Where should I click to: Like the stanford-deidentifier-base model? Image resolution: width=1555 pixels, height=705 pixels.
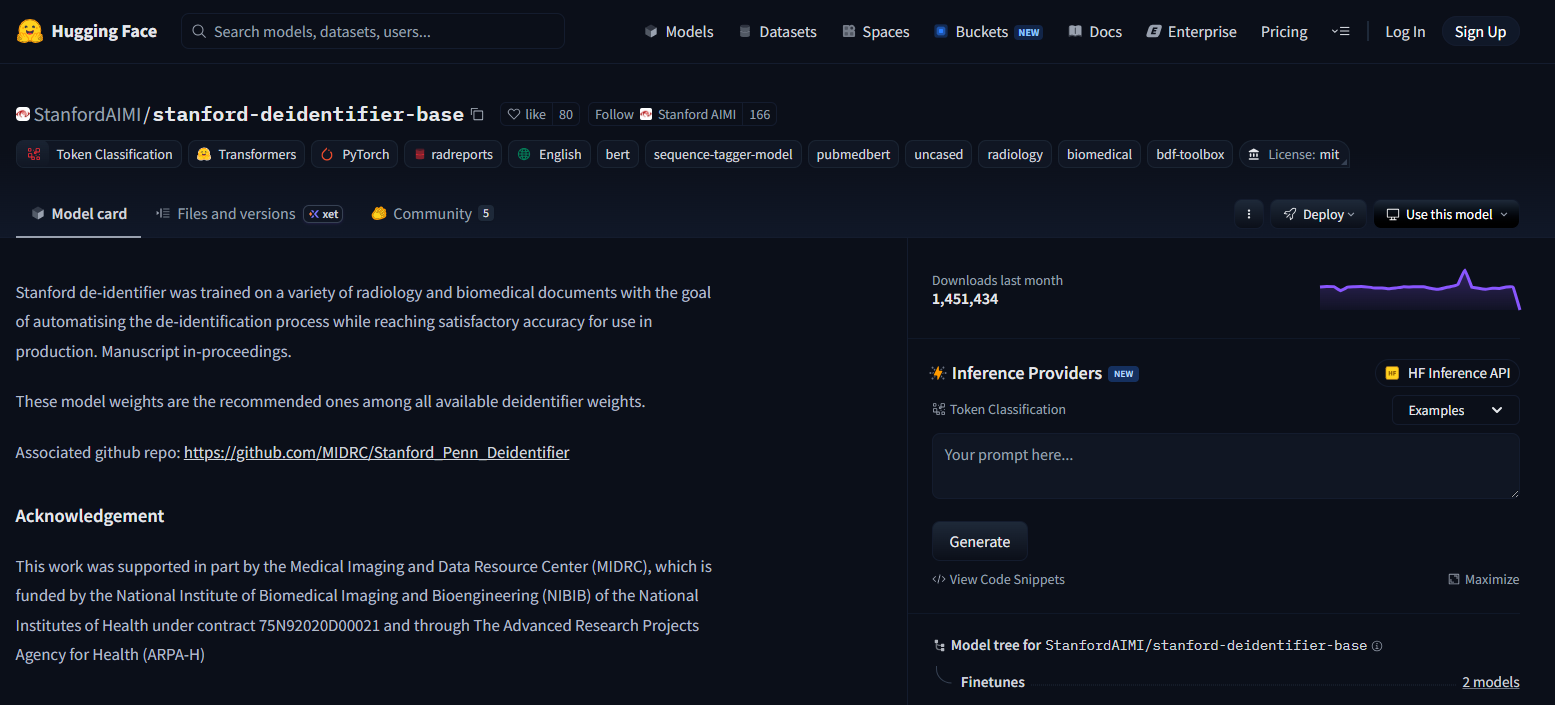pos(527,114)
